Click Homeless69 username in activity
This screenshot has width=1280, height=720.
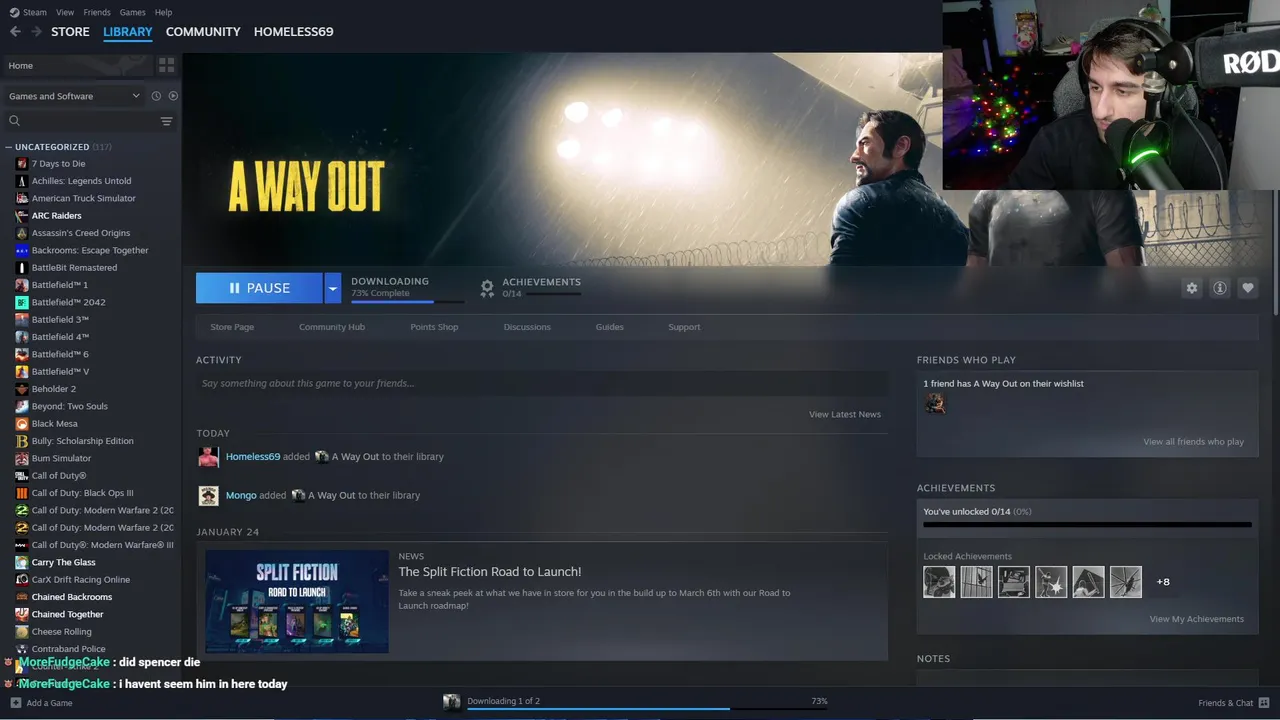(253, 457)
